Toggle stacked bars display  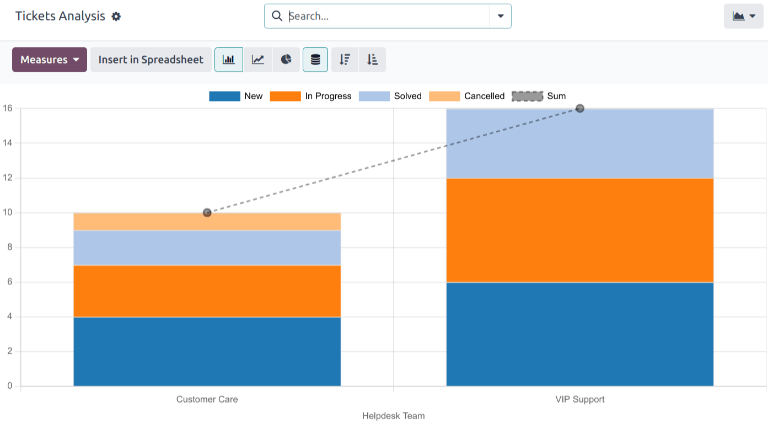tap(316, 60)
